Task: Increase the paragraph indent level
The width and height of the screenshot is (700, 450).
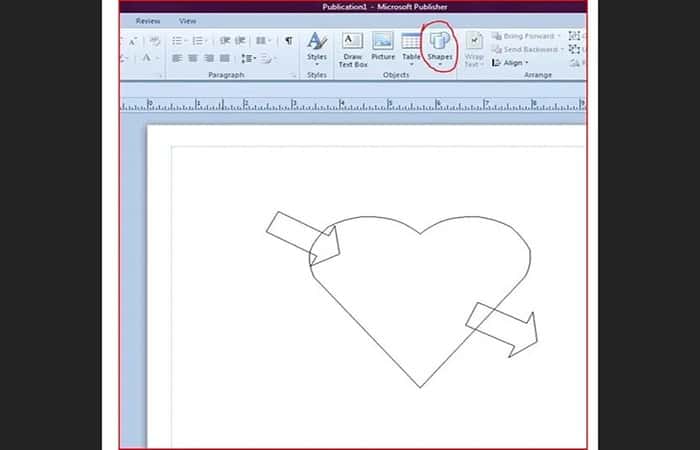Action: coord(240,41)
